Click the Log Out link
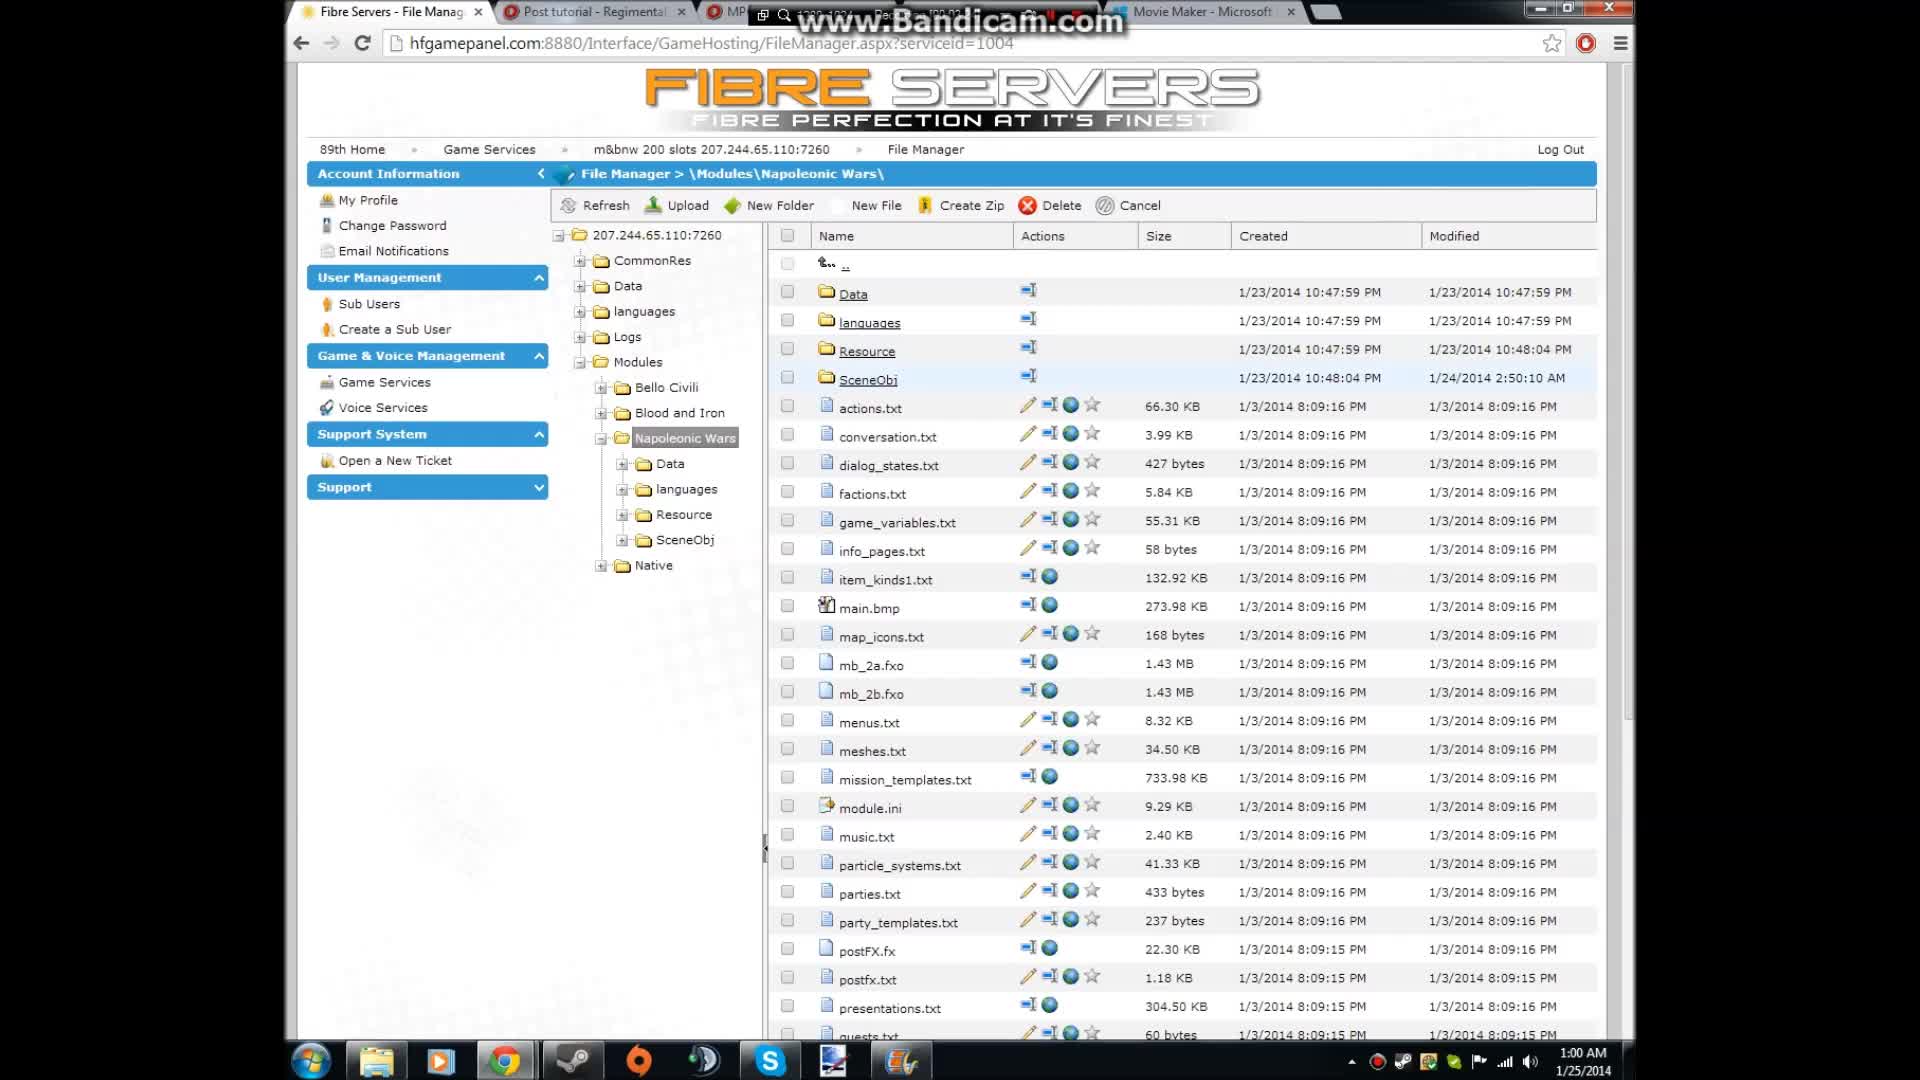The height and width of the screenshot is (1080, 1920). coord(1560,149)
